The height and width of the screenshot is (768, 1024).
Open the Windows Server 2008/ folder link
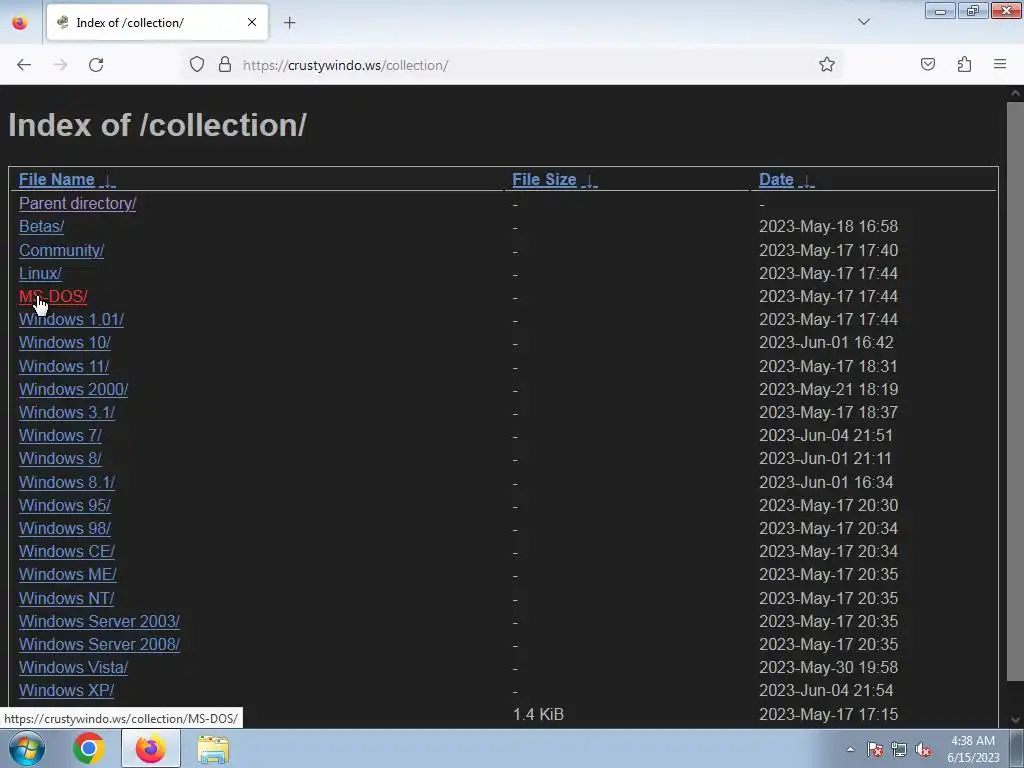click(x=99, y=645)
